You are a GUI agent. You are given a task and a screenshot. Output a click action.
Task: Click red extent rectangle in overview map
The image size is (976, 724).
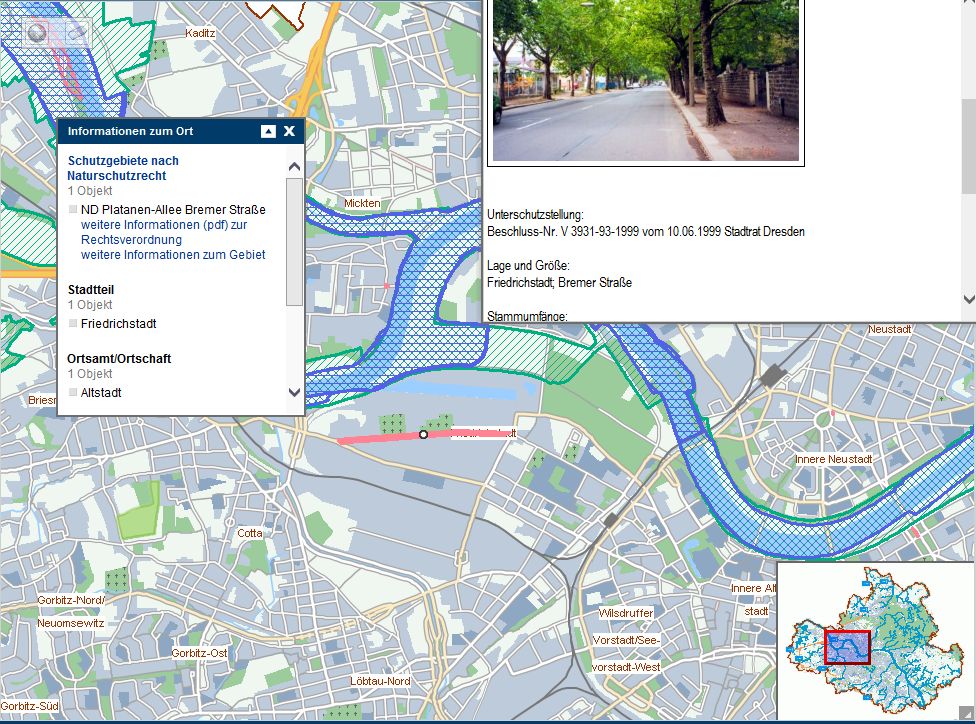pos(847,647)
